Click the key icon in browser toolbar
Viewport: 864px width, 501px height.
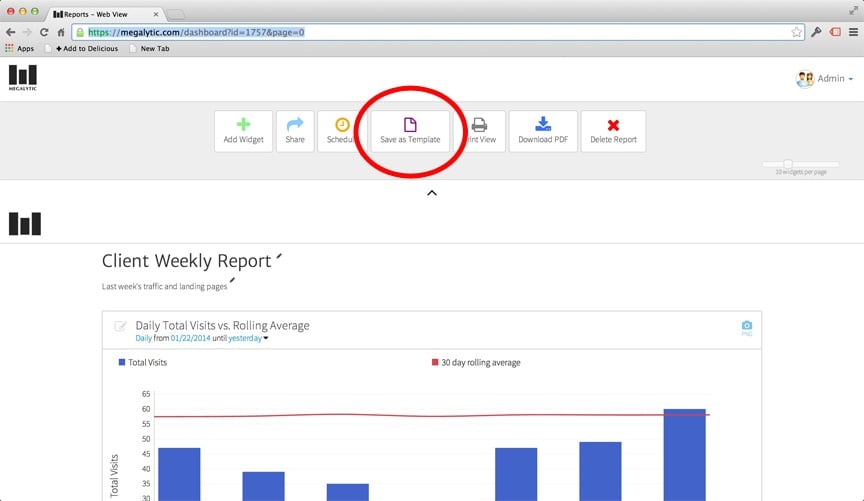coord(816,32)
